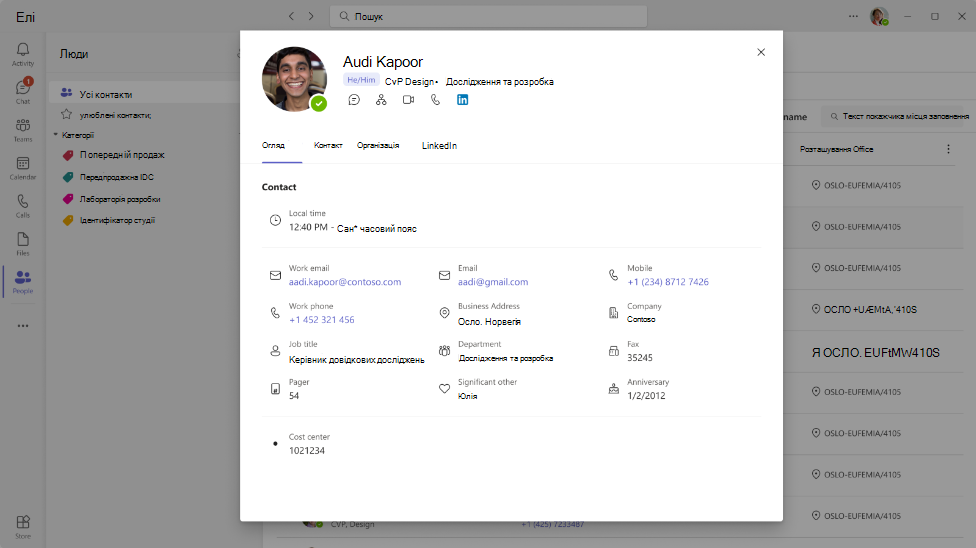Go back with the navigation arrow
Image resolution: width=976 pixels, height=548 pixels.
(291, 16)
